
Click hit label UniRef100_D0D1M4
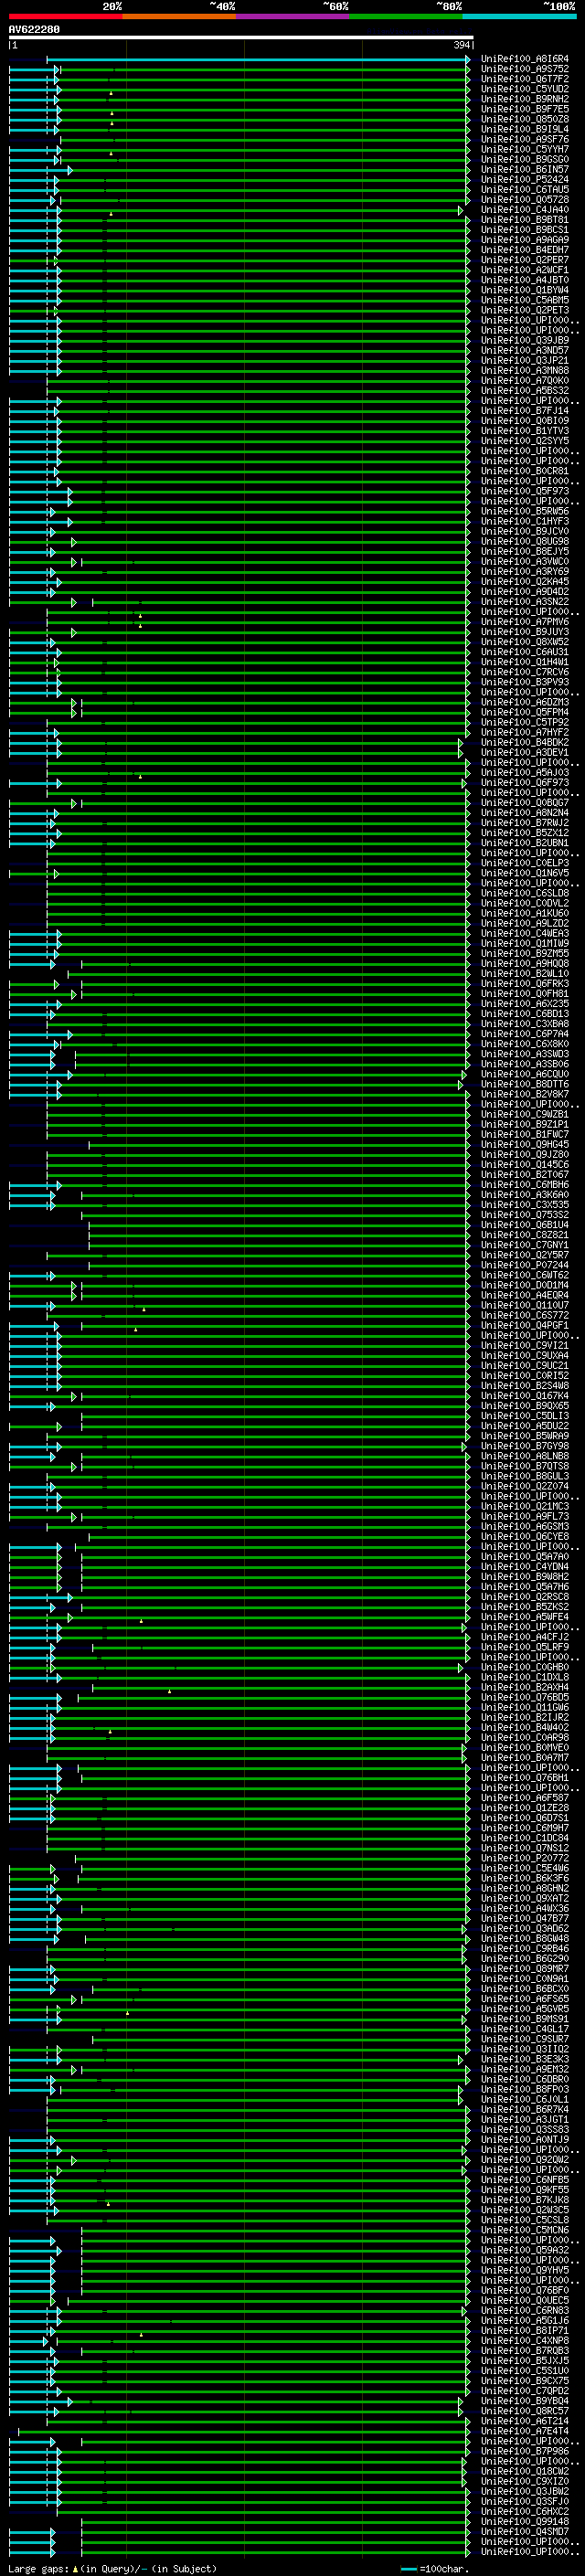point(525,1285)
